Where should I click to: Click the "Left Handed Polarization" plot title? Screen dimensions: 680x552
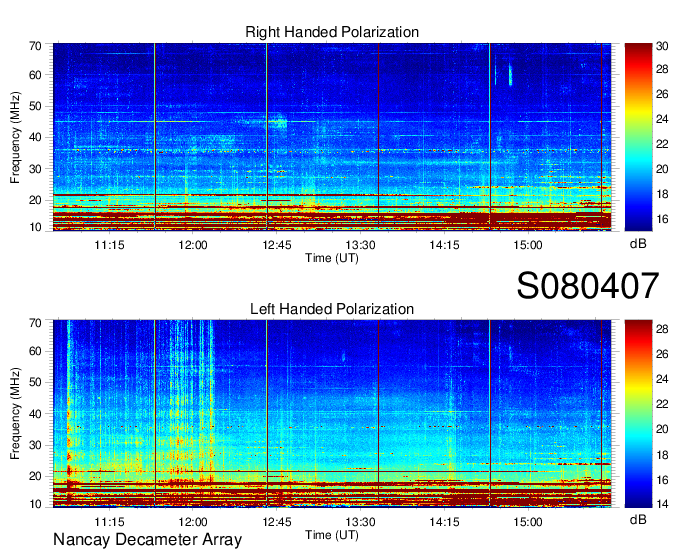tap(332, 309)
